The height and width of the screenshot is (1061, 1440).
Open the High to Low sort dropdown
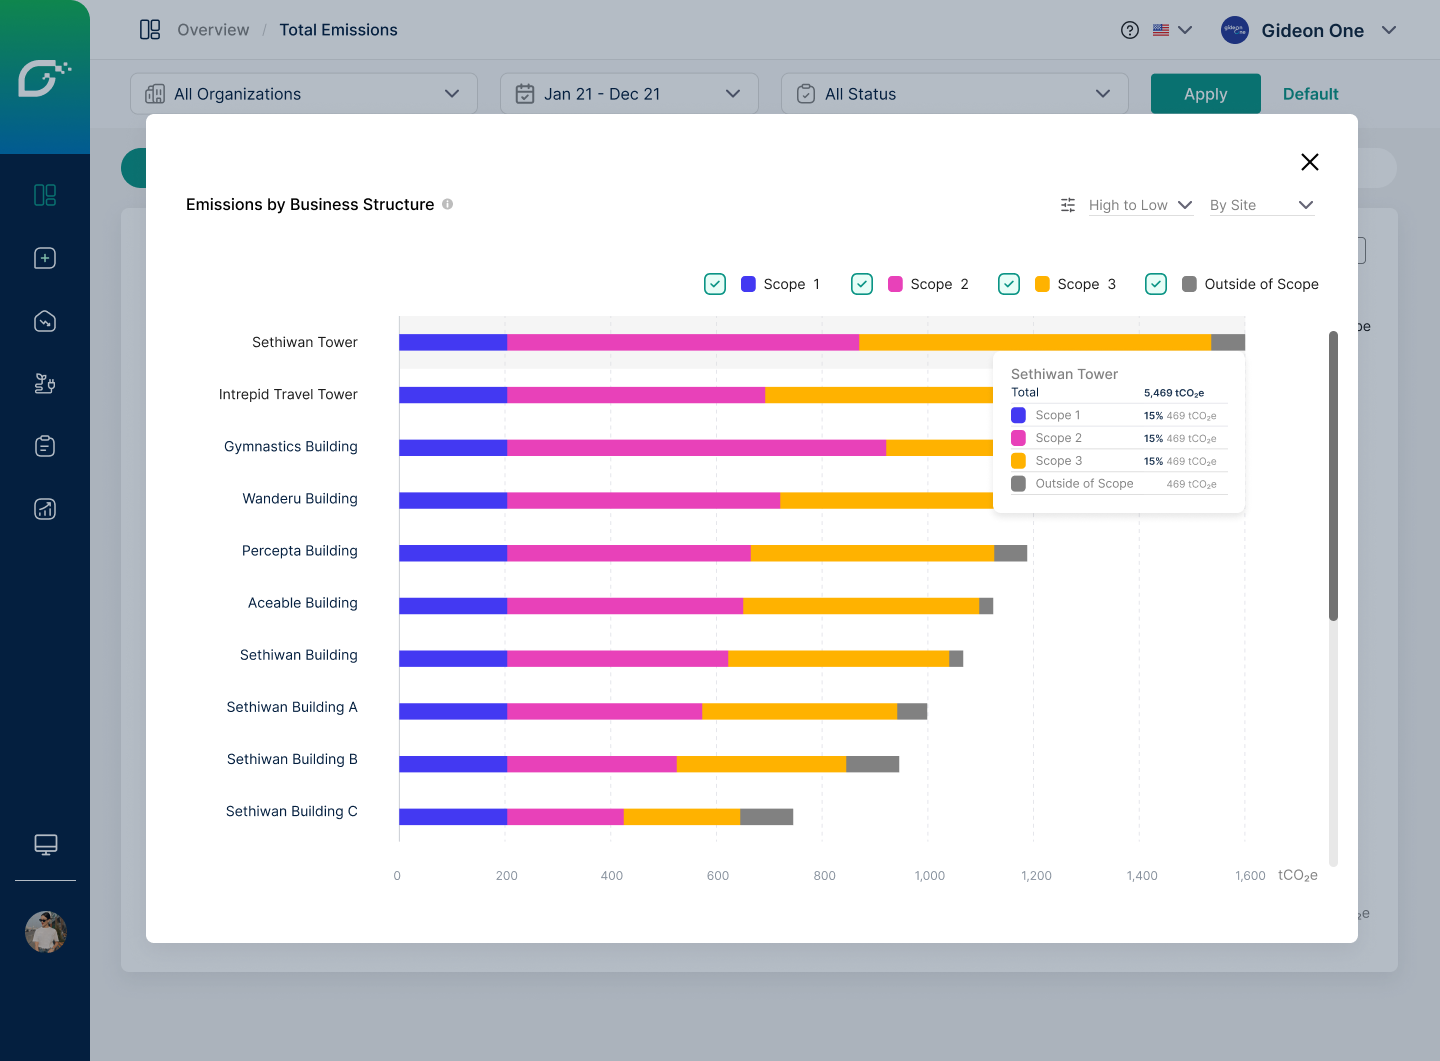(x=1140, y=205)
